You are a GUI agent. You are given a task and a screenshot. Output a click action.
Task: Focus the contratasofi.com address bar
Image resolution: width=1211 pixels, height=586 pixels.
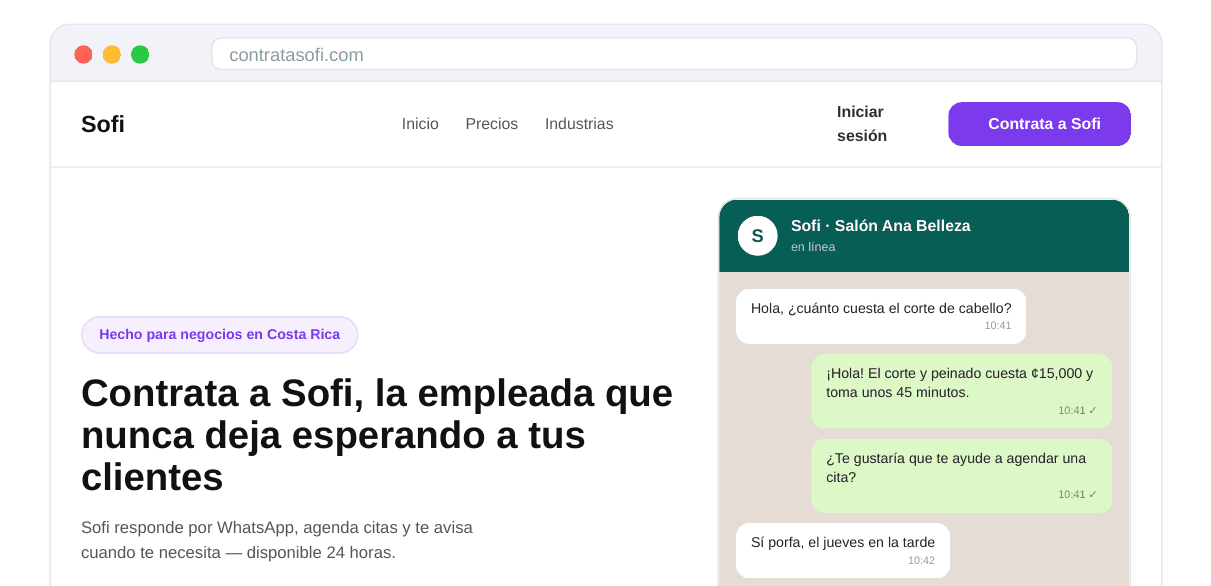coord(674,54)
